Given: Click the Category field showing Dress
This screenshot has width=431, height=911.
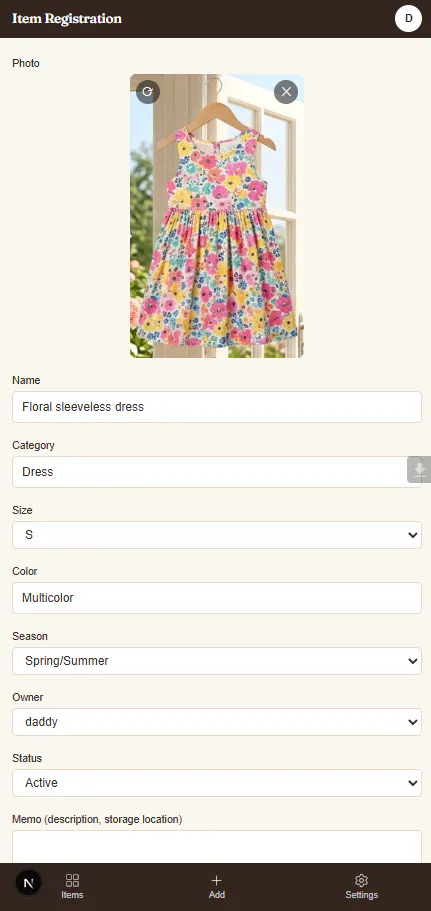Looking at the screenshot, I should [217, 472].
